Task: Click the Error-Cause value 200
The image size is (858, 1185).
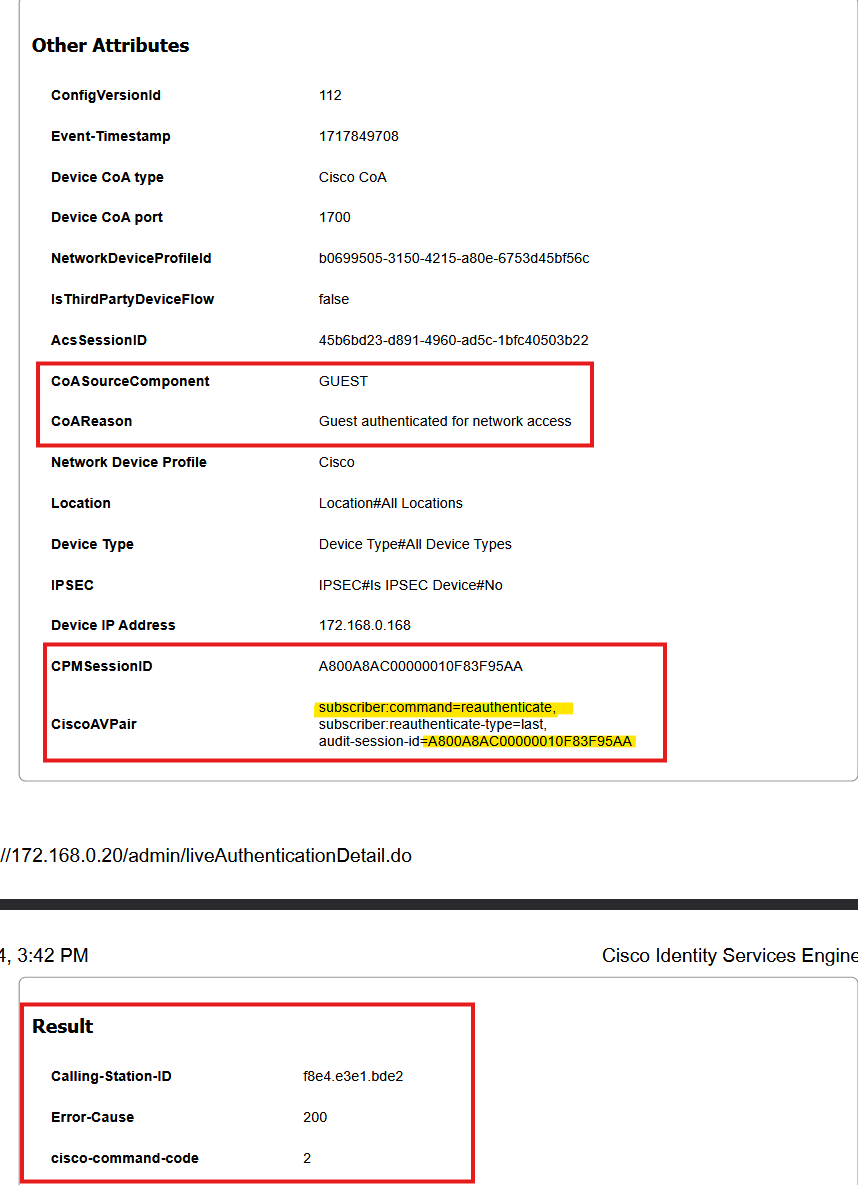Action: point(315,1118)
